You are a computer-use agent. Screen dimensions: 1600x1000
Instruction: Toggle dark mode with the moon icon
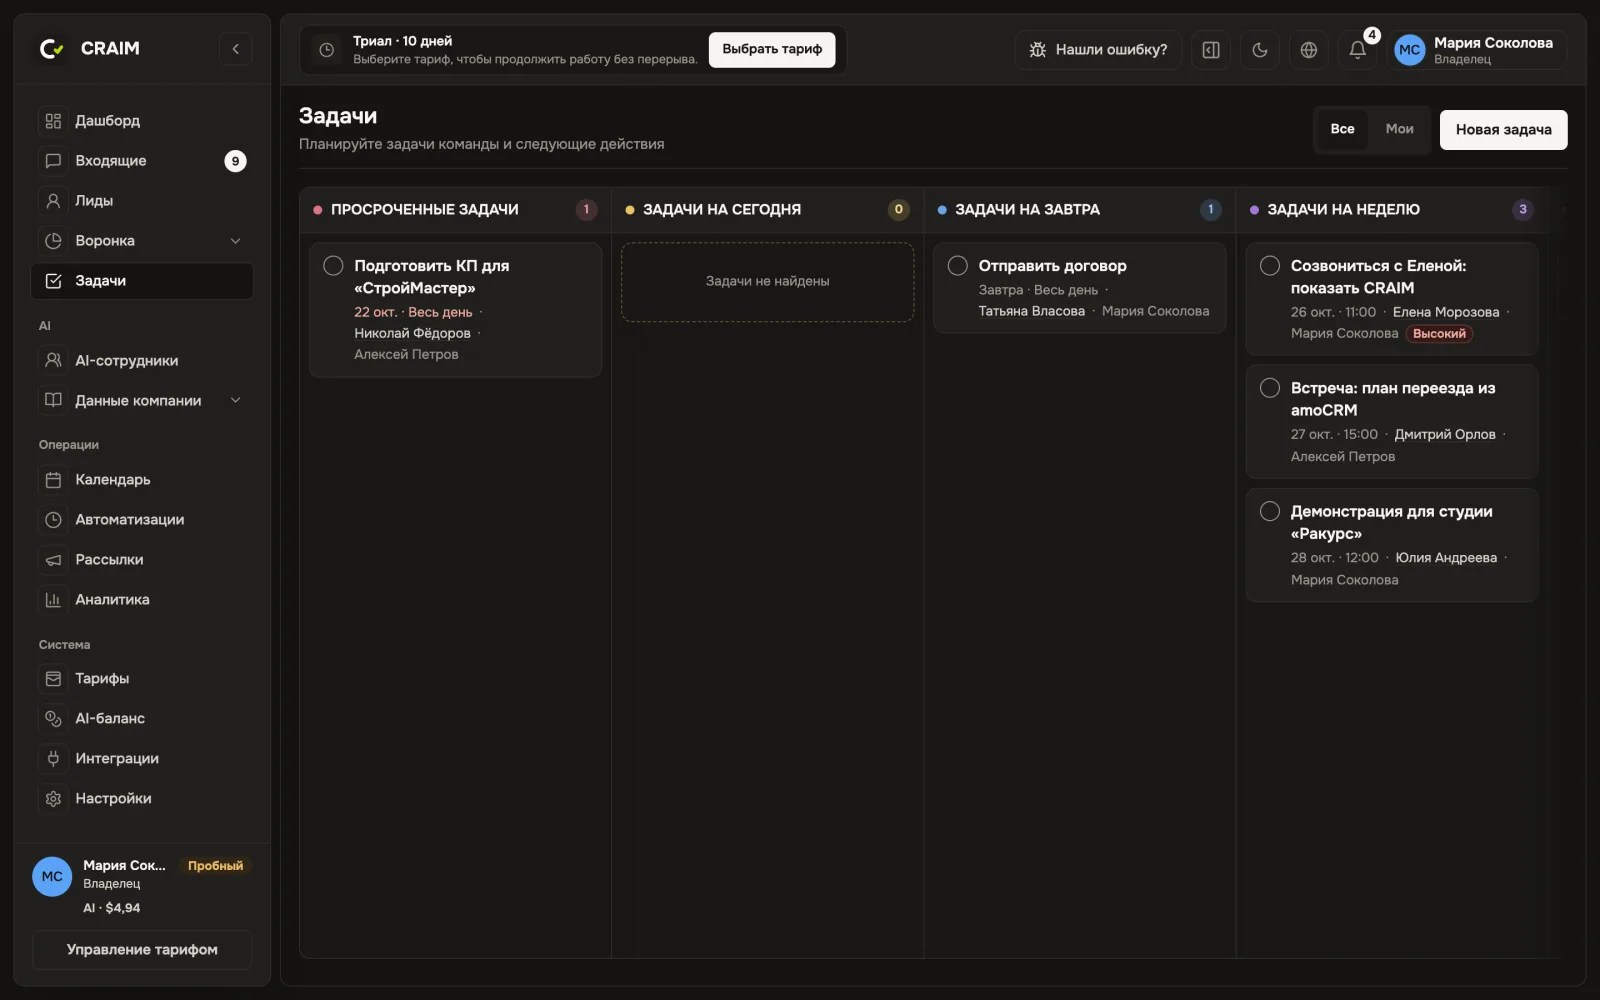click(1260, 50)
